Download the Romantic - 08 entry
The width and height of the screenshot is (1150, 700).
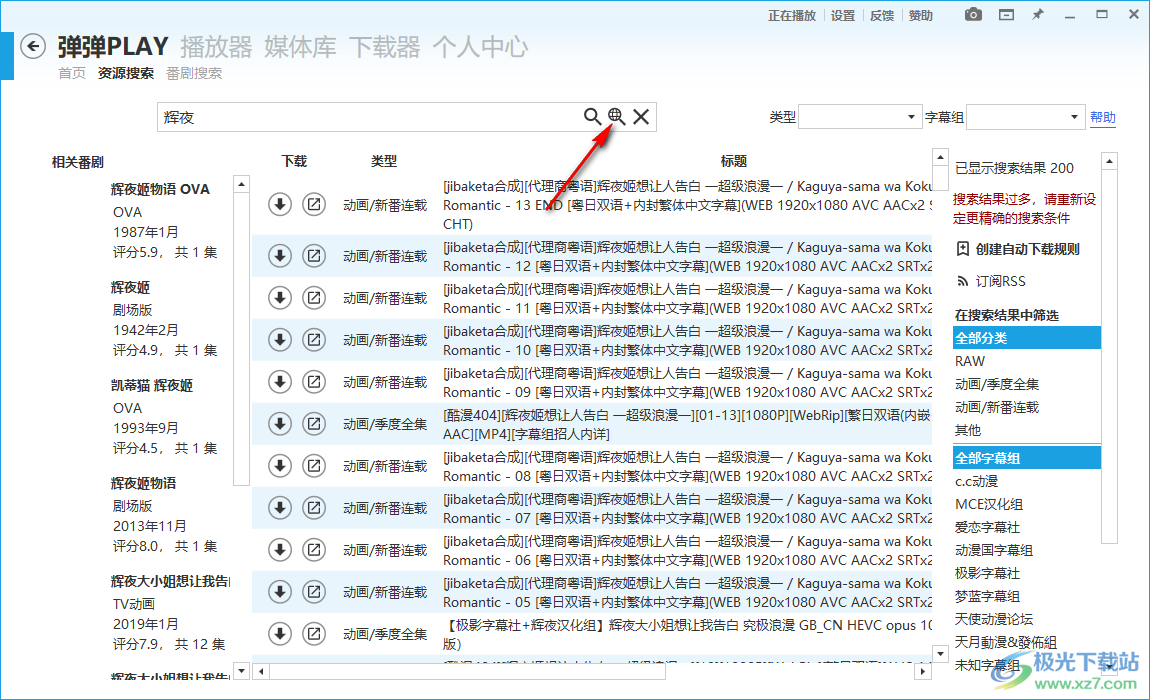[x=279, y=466]
